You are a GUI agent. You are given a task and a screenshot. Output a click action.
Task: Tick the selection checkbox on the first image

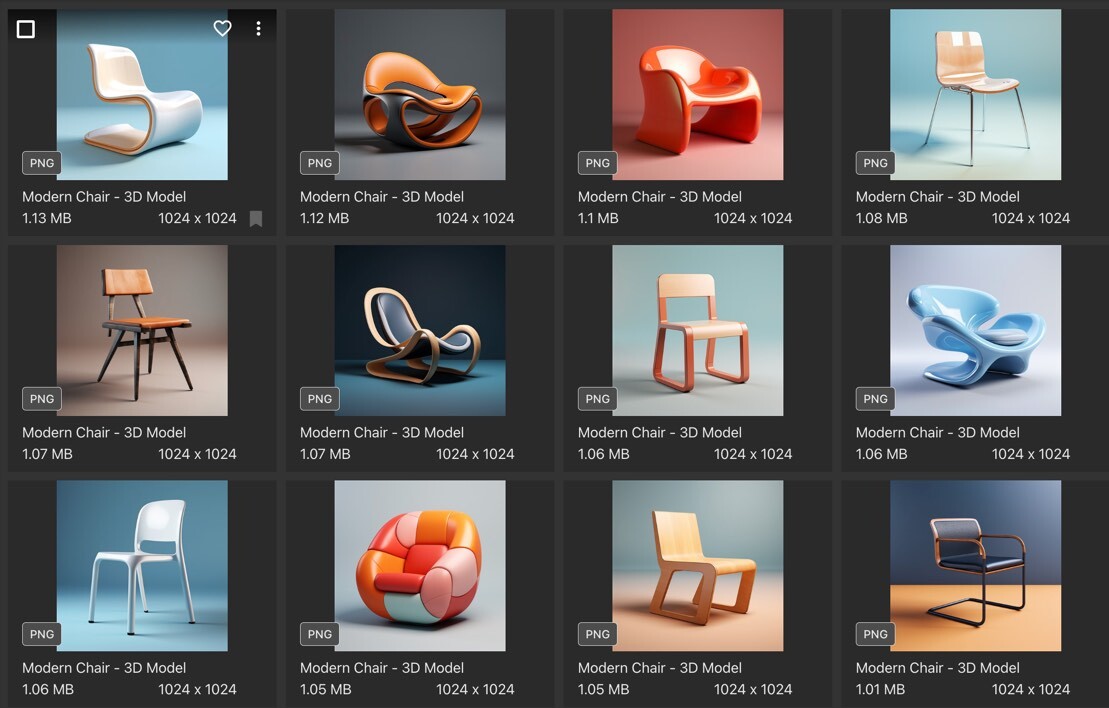(x=26, y=29)
